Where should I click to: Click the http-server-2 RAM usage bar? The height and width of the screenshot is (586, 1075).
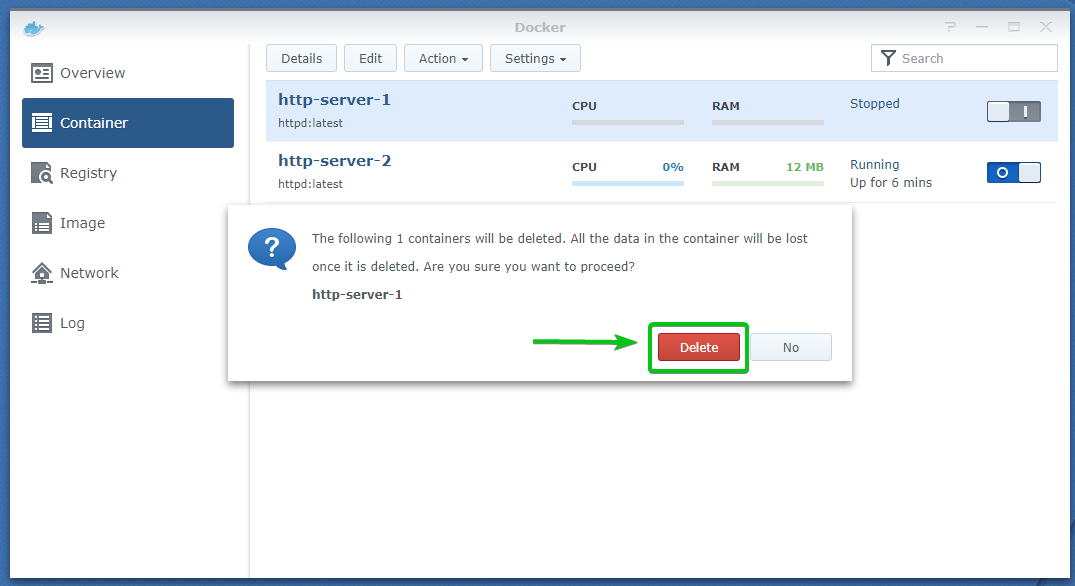[x=768, y=183]
